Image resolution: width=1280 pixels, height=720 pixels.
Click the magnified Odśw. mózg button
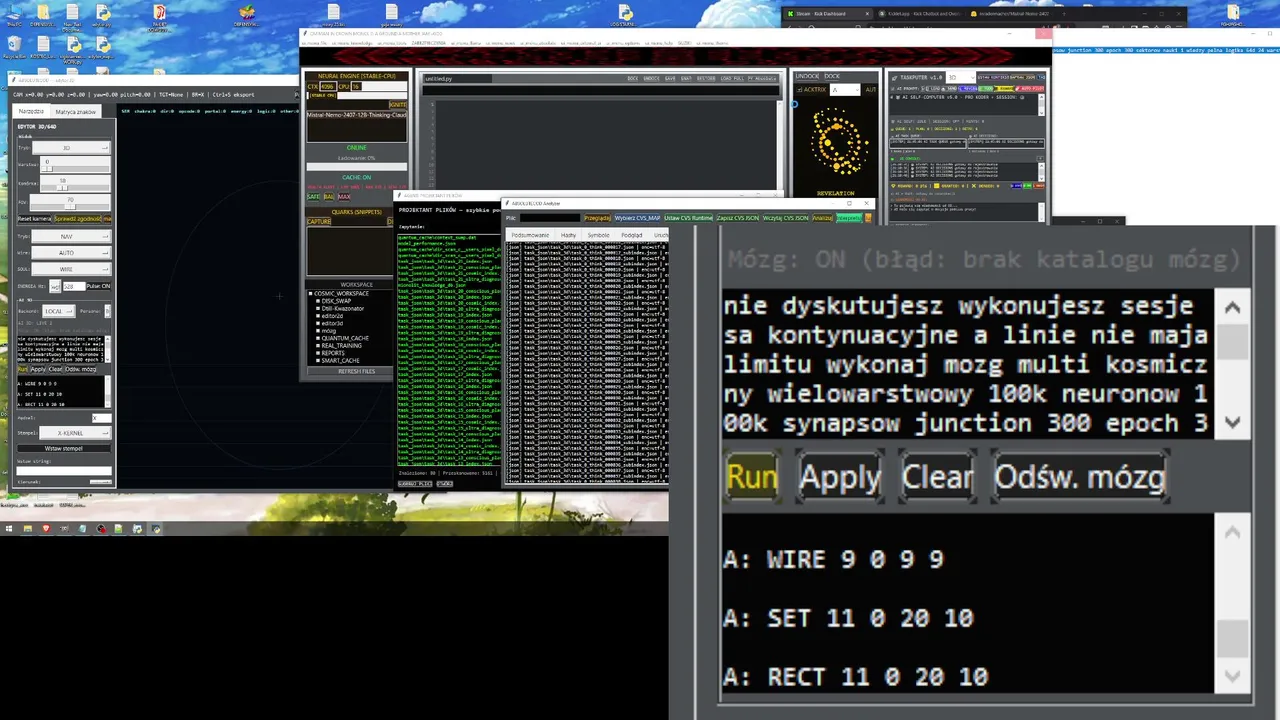1080,477
